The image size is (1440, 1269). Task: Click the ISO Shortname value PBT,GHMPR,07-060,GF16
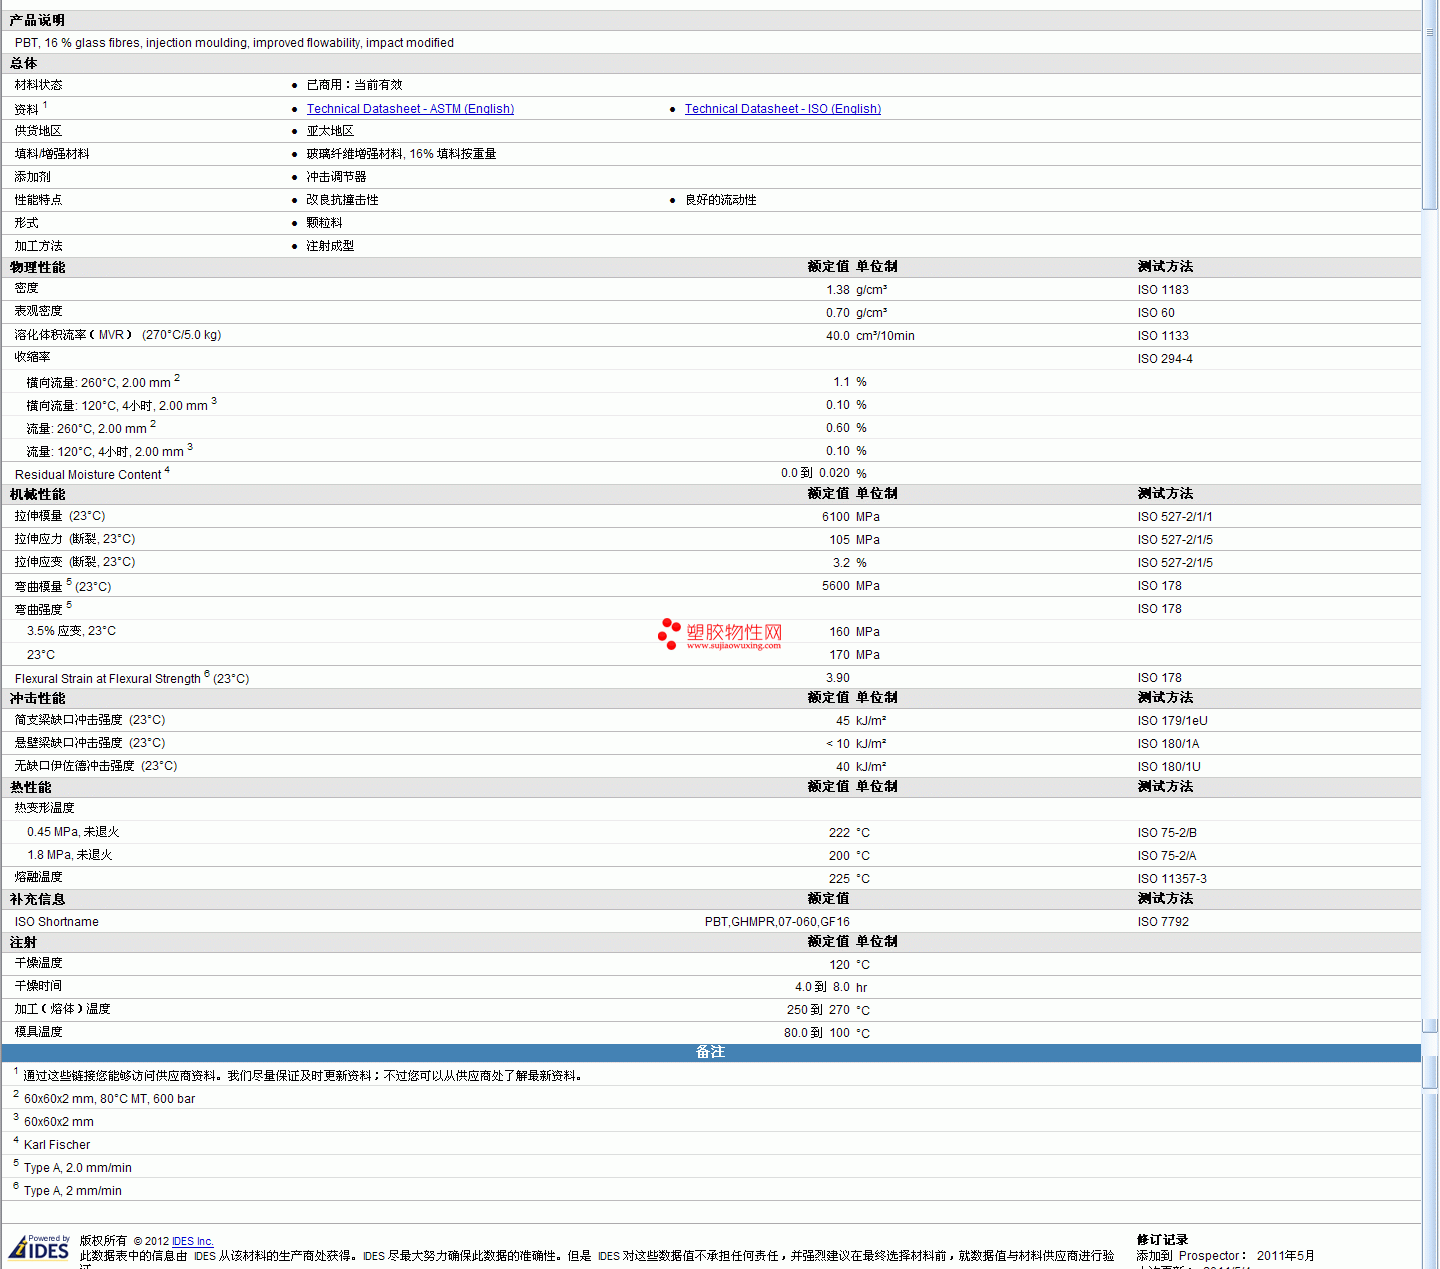pos(777,922)
